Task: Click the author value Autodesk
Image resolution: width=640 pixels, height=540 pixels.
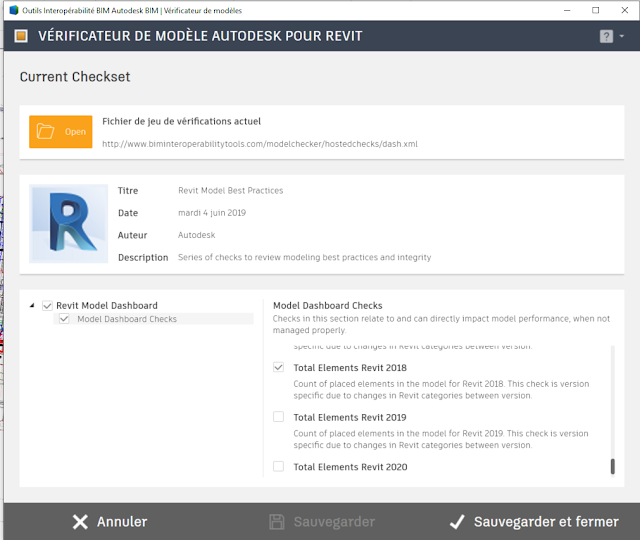Action: [x=196, y=235]
